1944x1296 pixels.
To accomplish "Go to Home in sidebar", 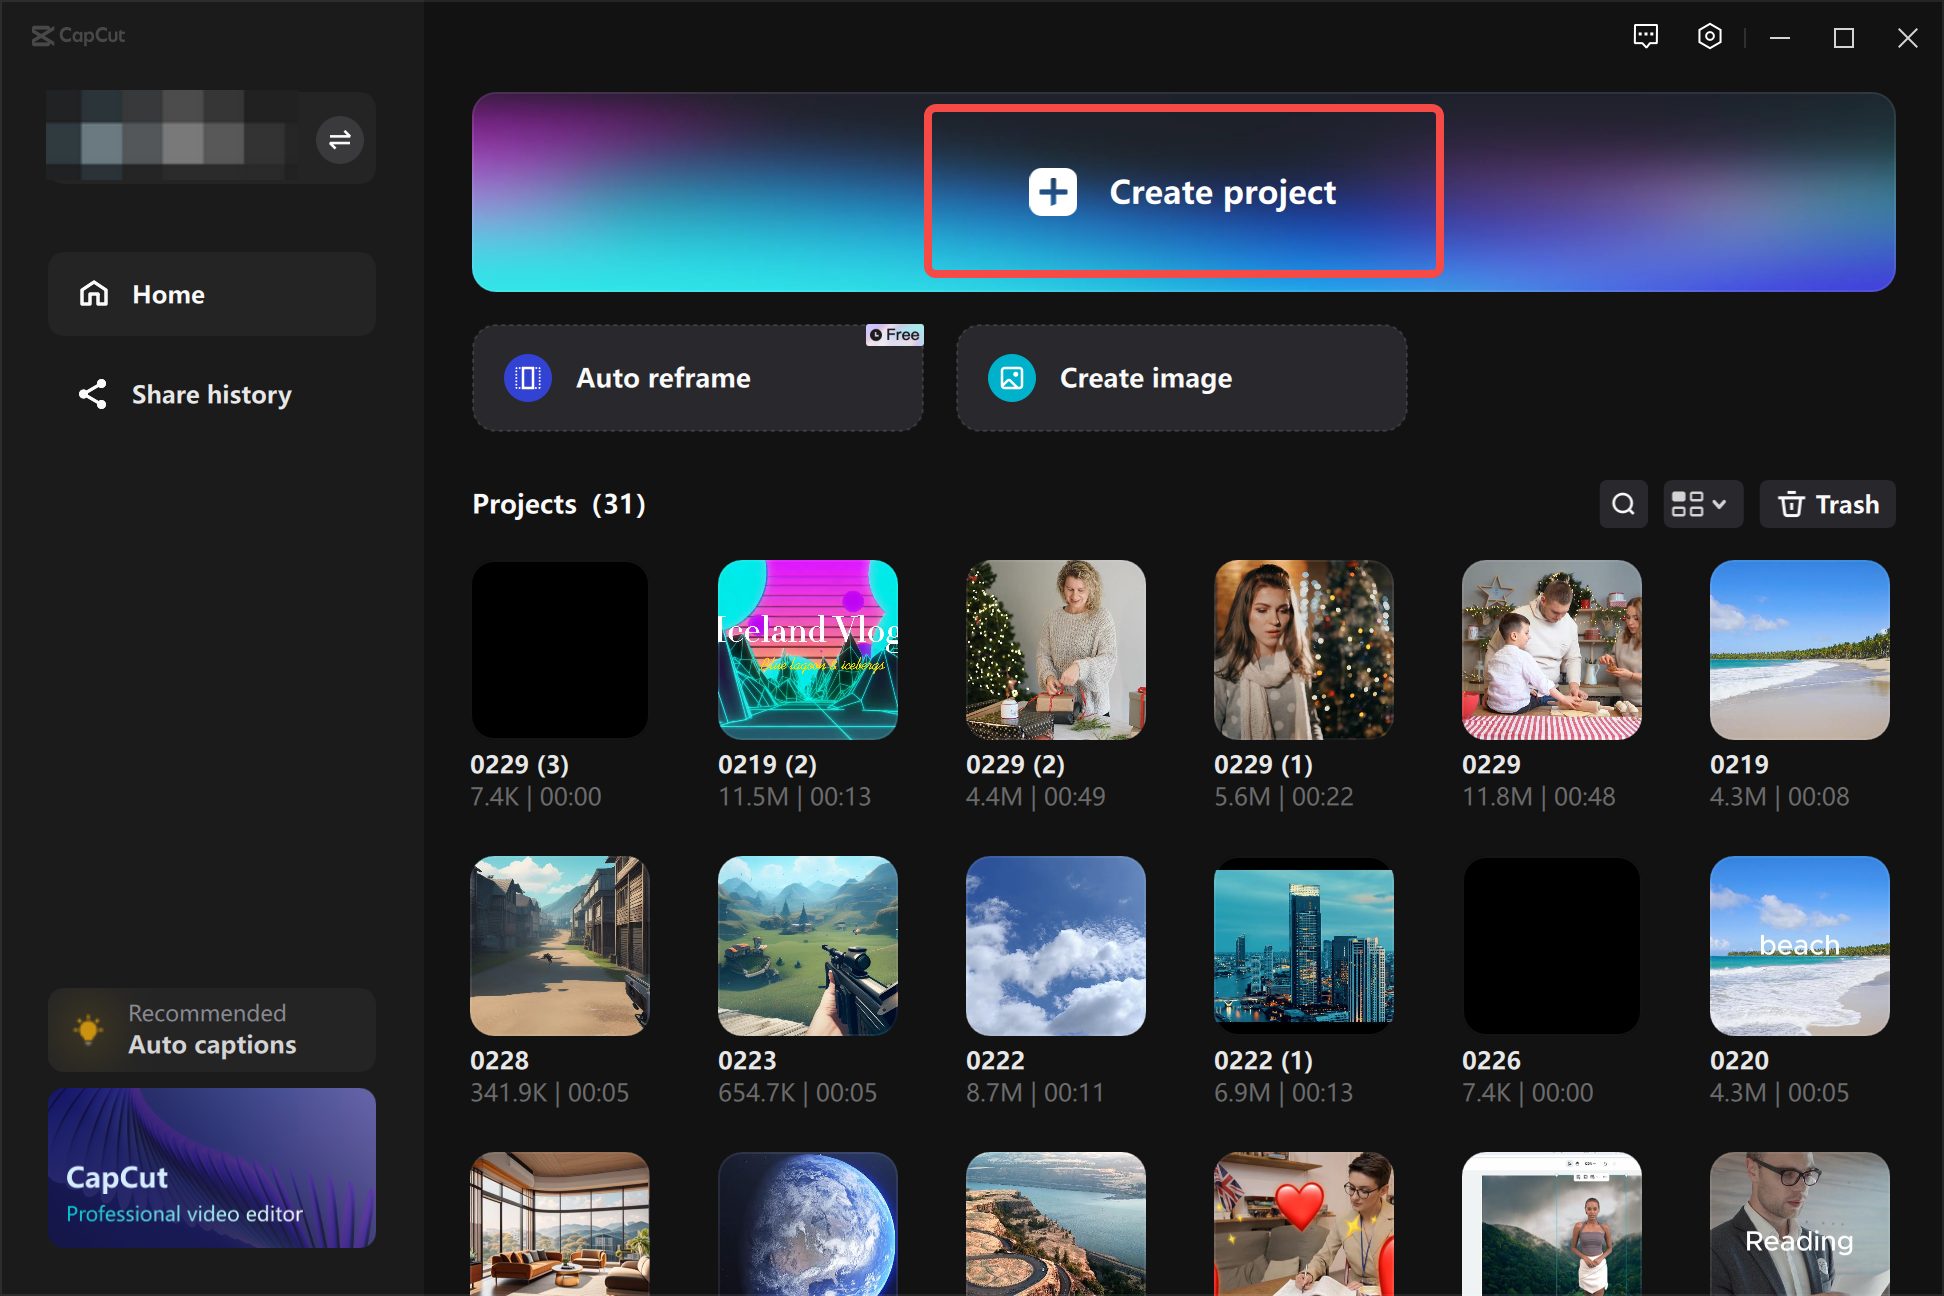I will click(212, 294).
